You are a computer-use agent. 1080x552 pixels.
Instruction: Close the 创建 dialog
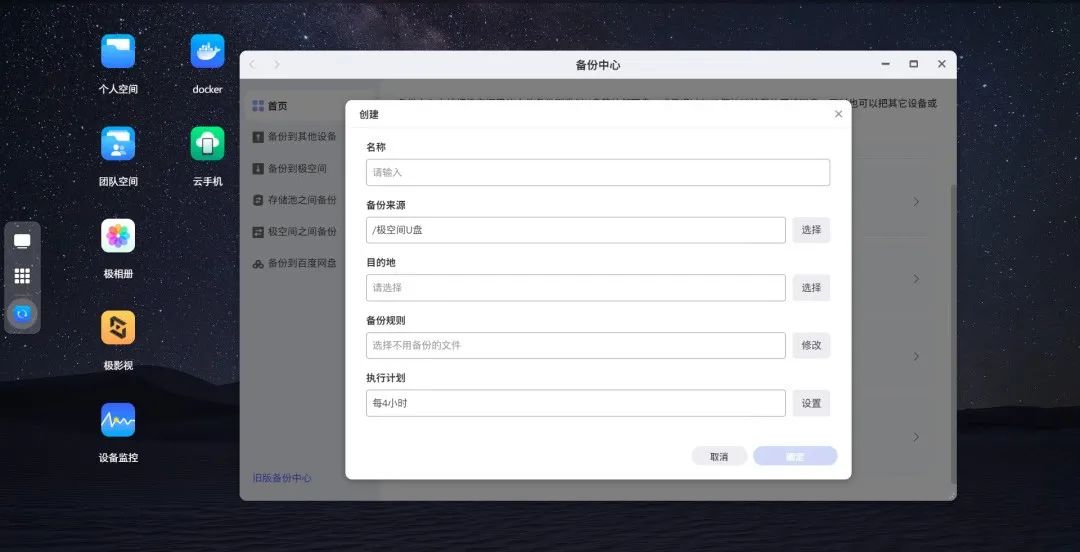click(x=838, y=114)
